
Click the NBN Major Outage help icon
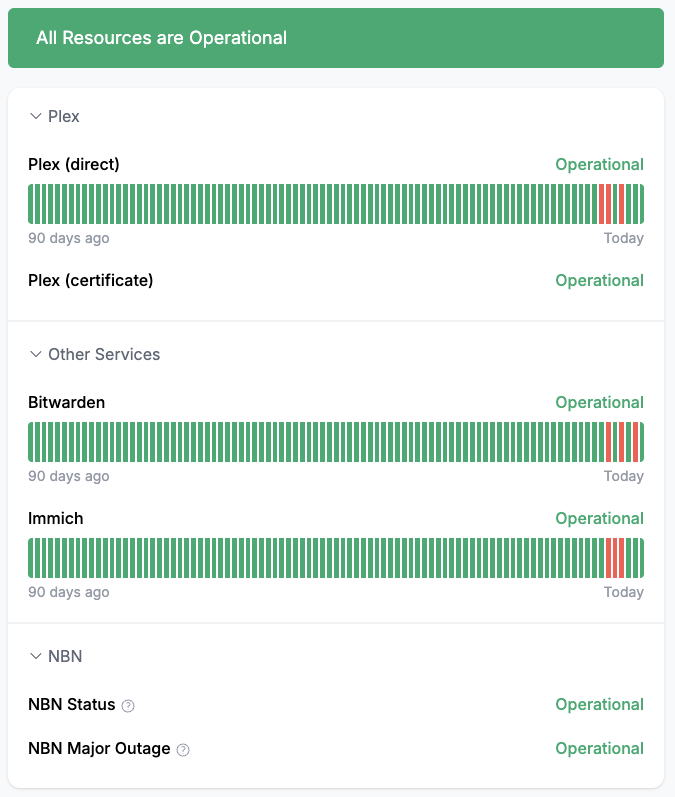click(x=183, y=750)
